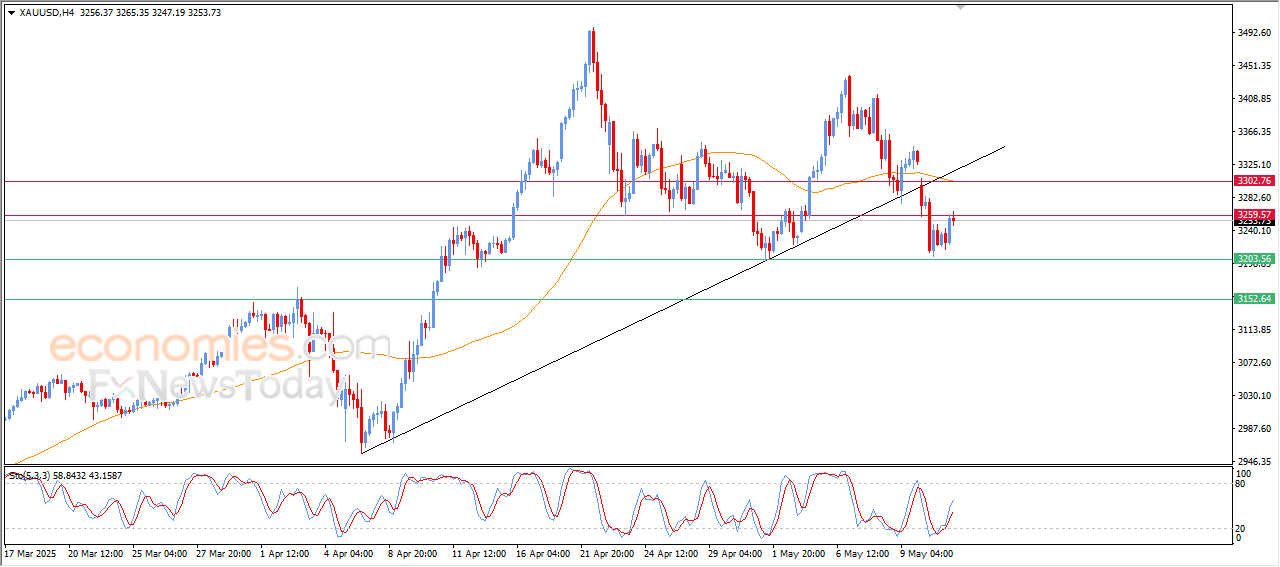Screen dimensions: 1280x567
Task: Click the 3282.60 price axis value
Action: click(x=1255, y=198)
